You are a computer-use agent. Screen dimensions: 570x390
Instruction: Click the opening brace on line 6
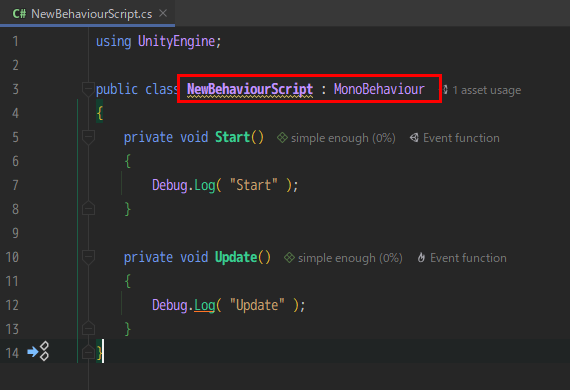tap(128, 161)
